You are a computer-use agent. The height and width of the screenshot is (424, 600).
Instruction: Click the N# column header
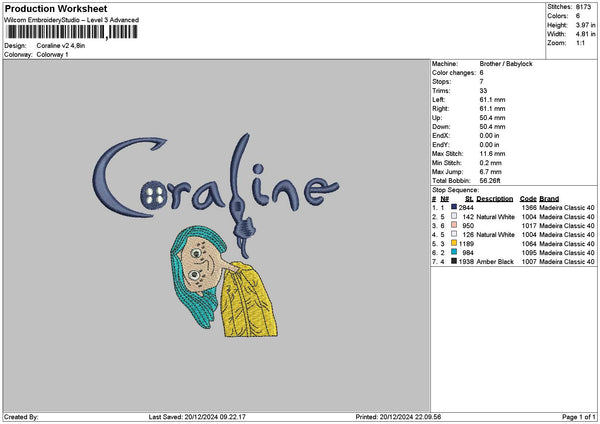pyautogui.click(x=444, y=199)
